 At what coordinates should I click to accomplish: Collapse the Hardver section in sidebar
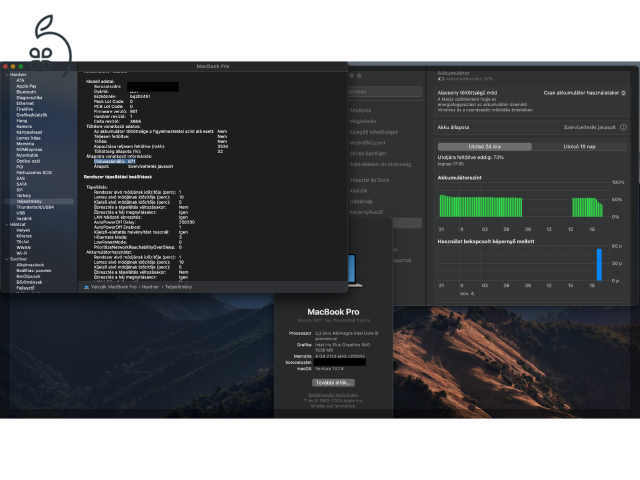click(7, 74)
